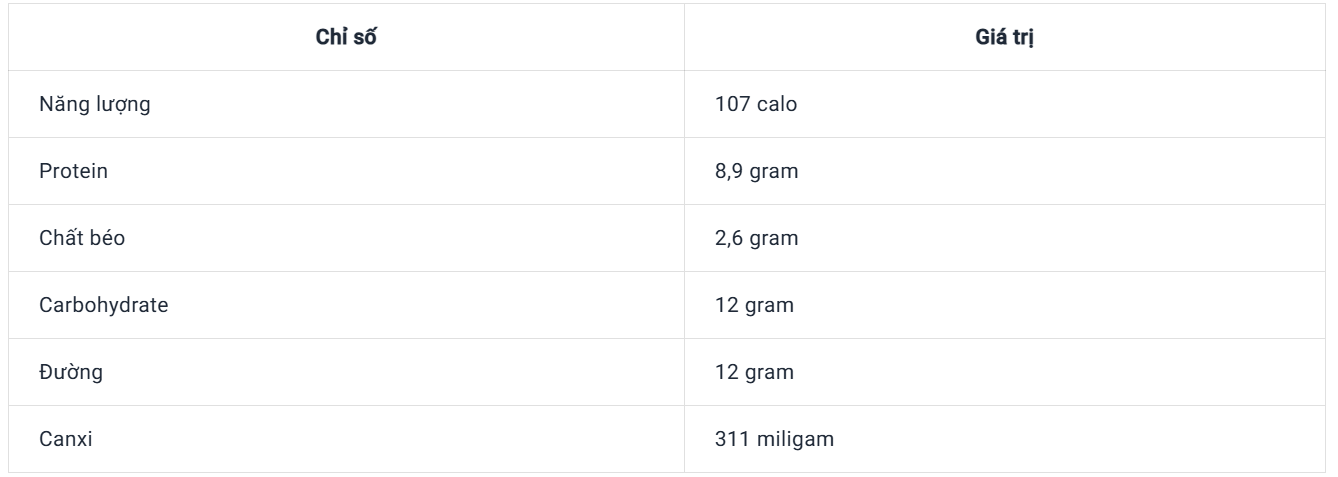1338x477 pixels.
Task: Select the "Chất béo" row label
Action: pos(82,238)
